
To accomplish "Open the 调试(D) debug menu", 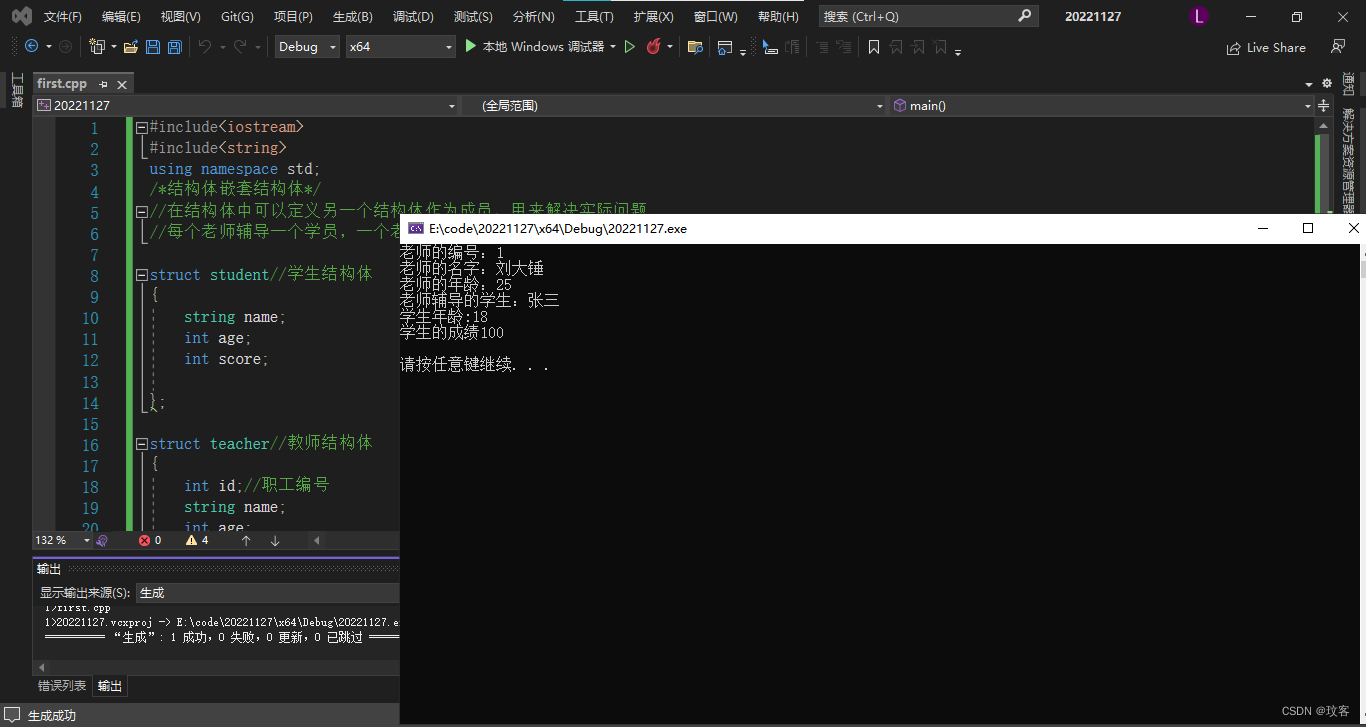I will (413, 16).
